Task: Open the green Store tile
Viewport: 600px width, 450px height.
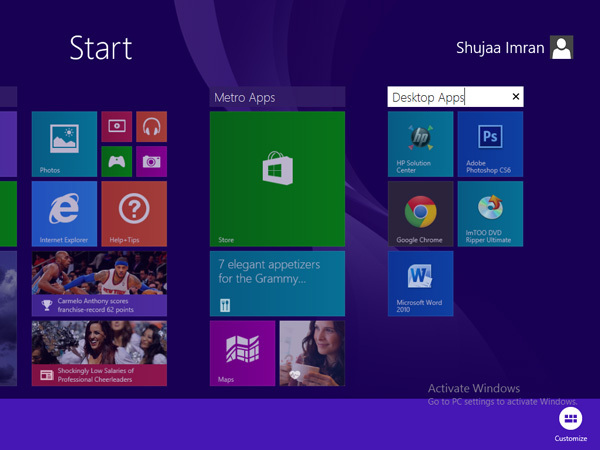Action: 277,178
